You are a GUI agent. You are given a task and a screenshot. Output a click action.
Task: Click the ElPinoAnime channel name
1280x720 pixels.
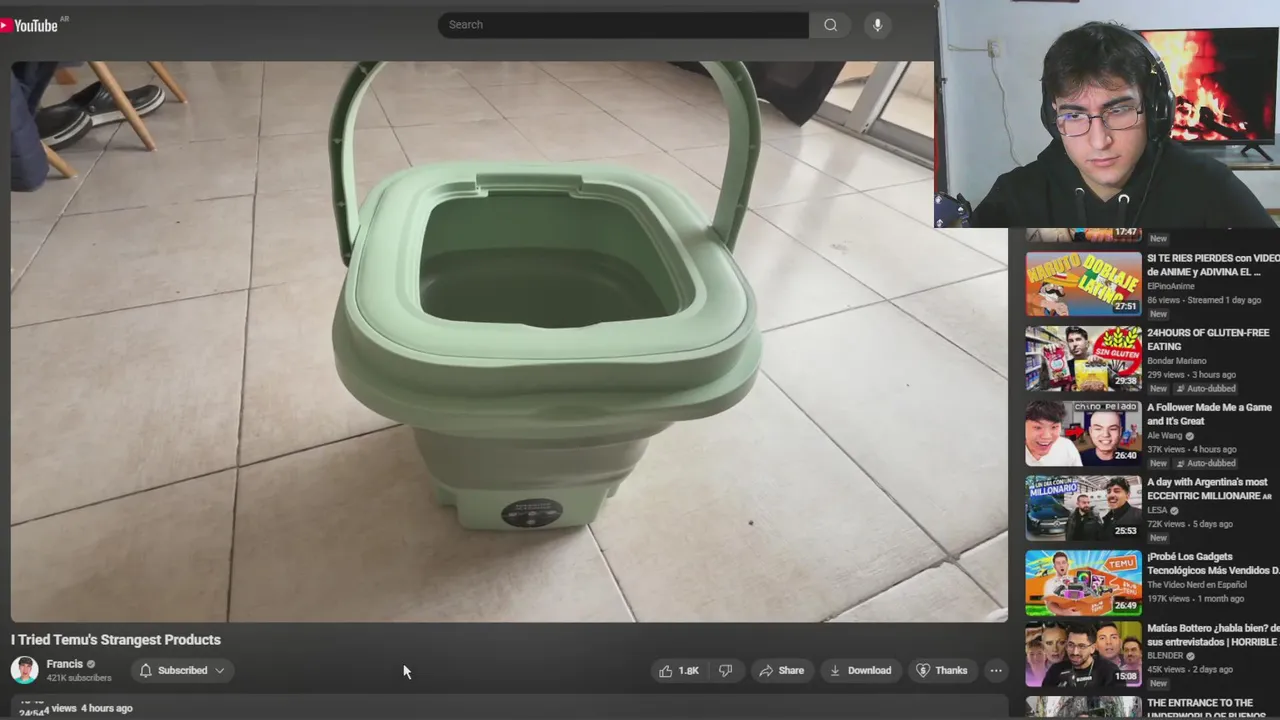pyautogui.click(x=1170, y=286)
